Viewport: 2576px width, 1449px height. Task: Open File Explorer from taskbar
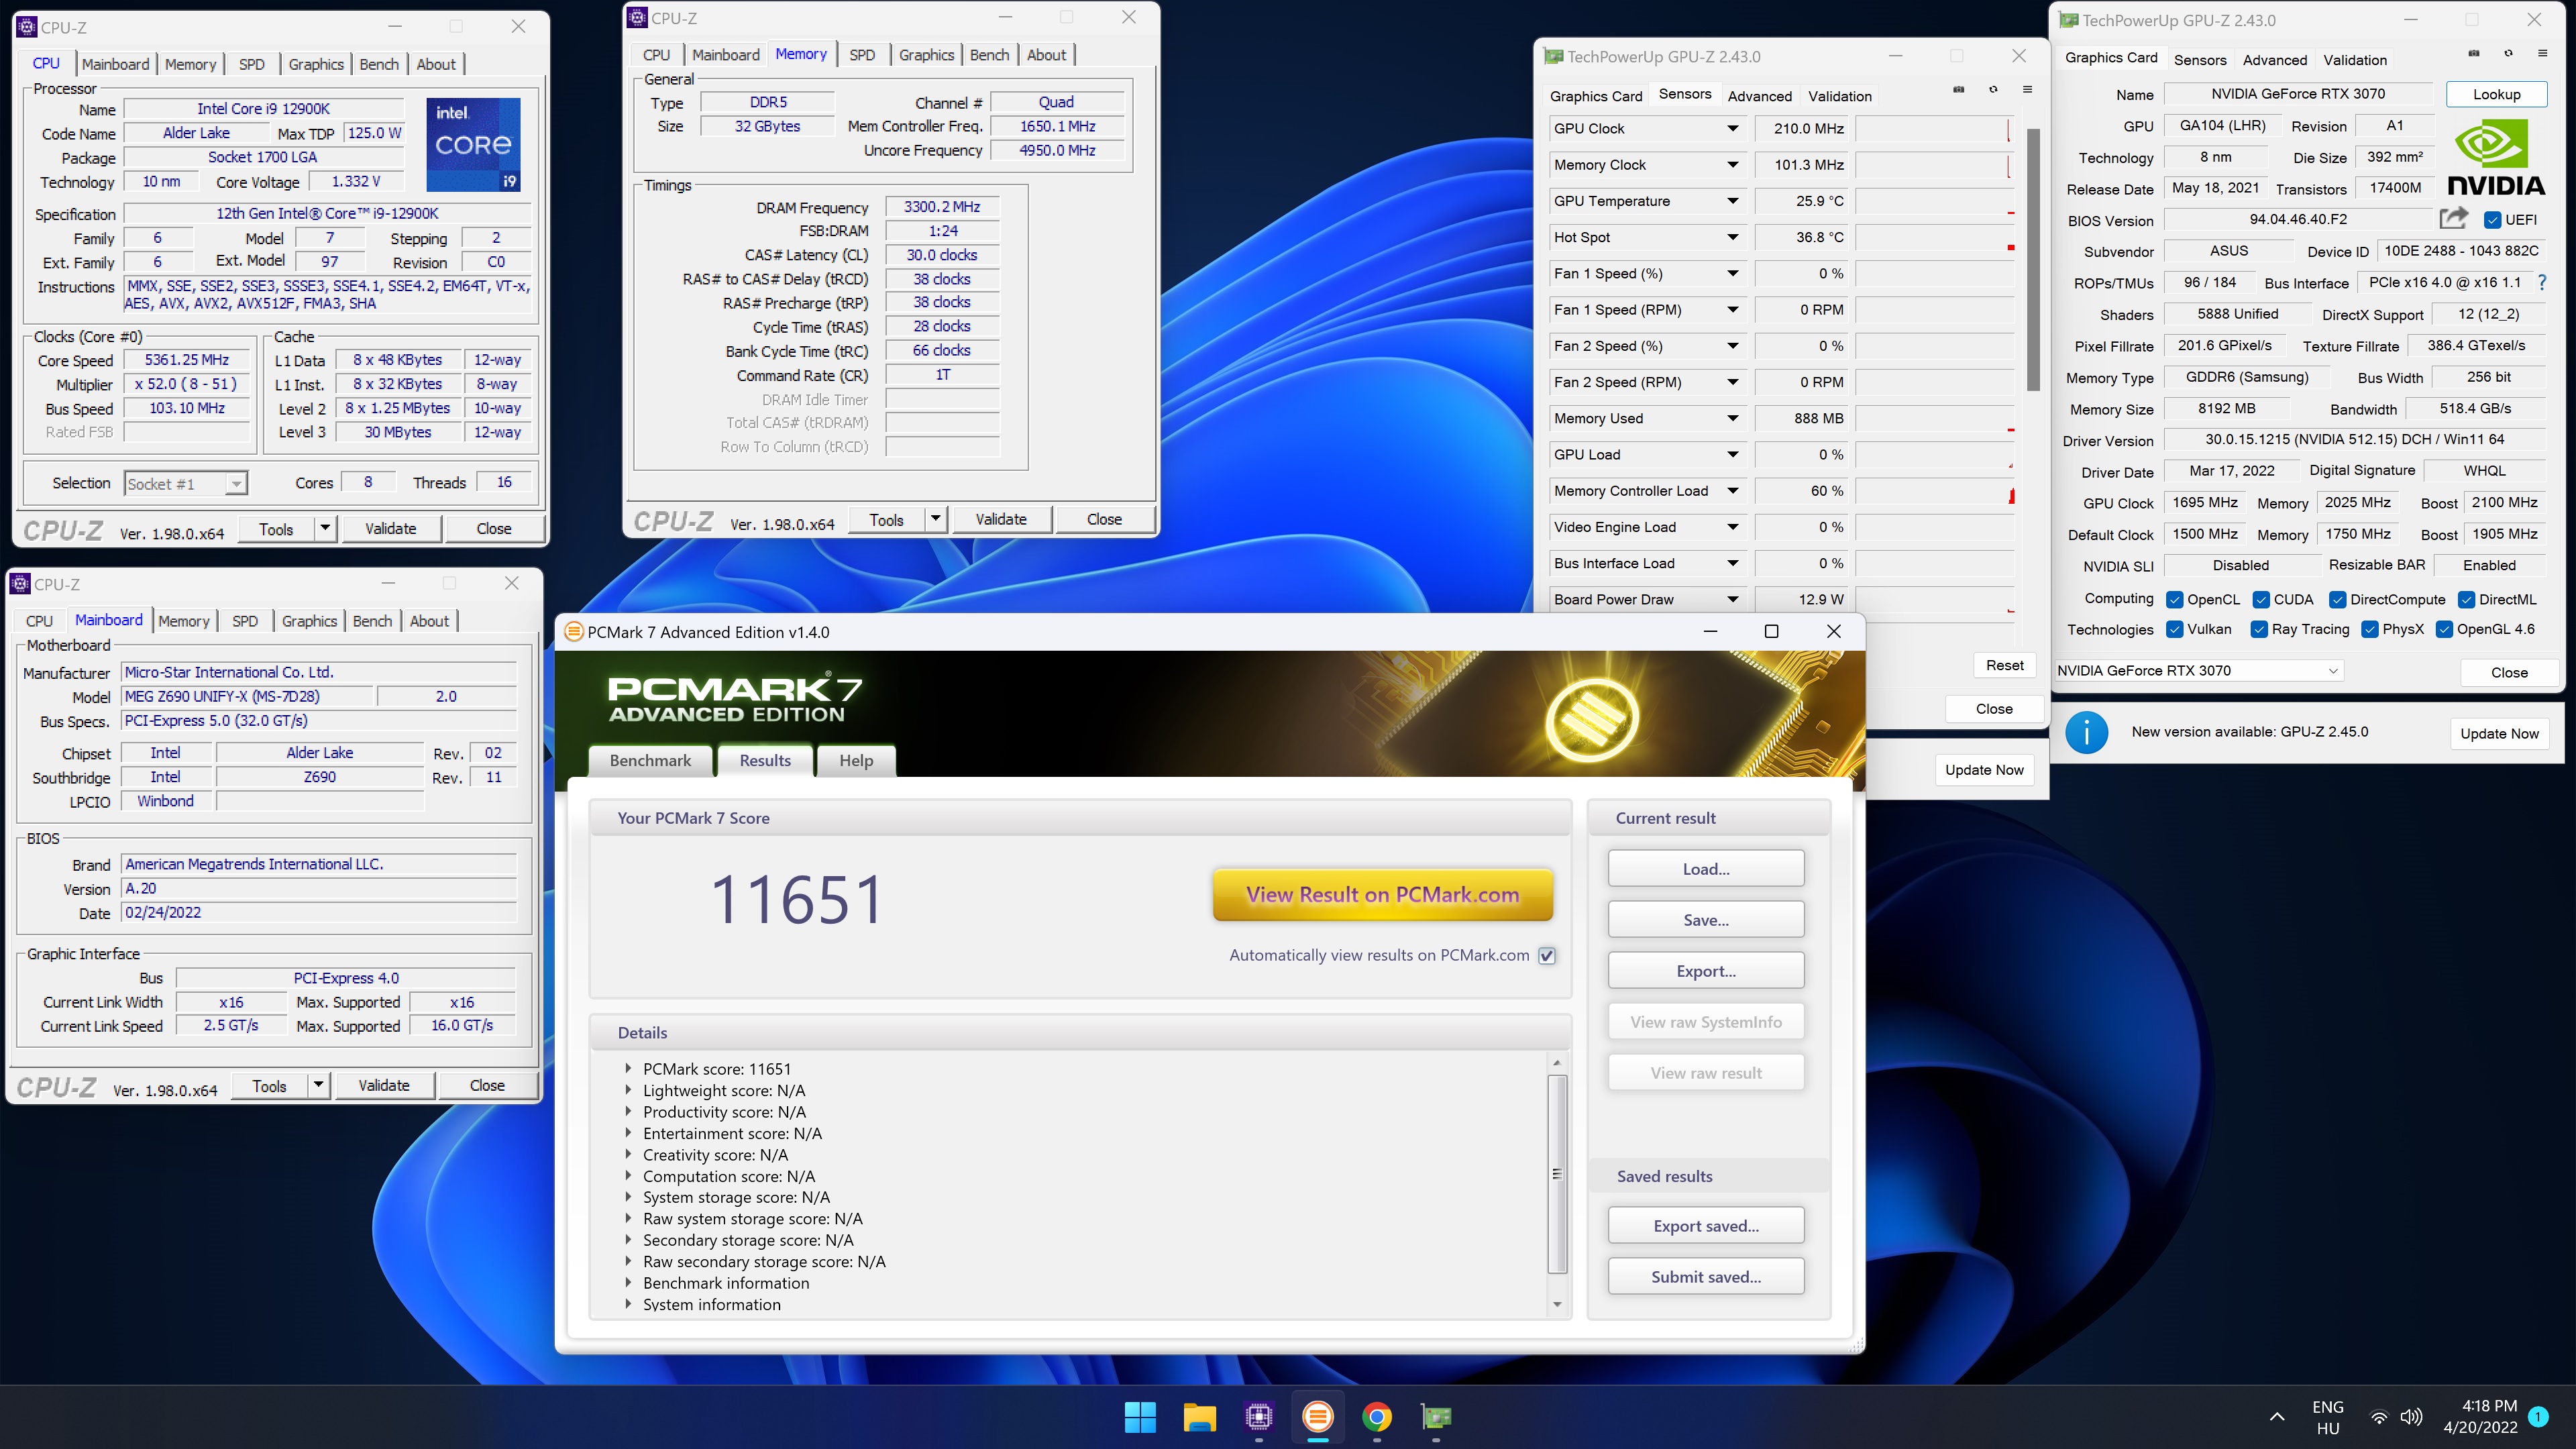[x=1199, y=1416]
